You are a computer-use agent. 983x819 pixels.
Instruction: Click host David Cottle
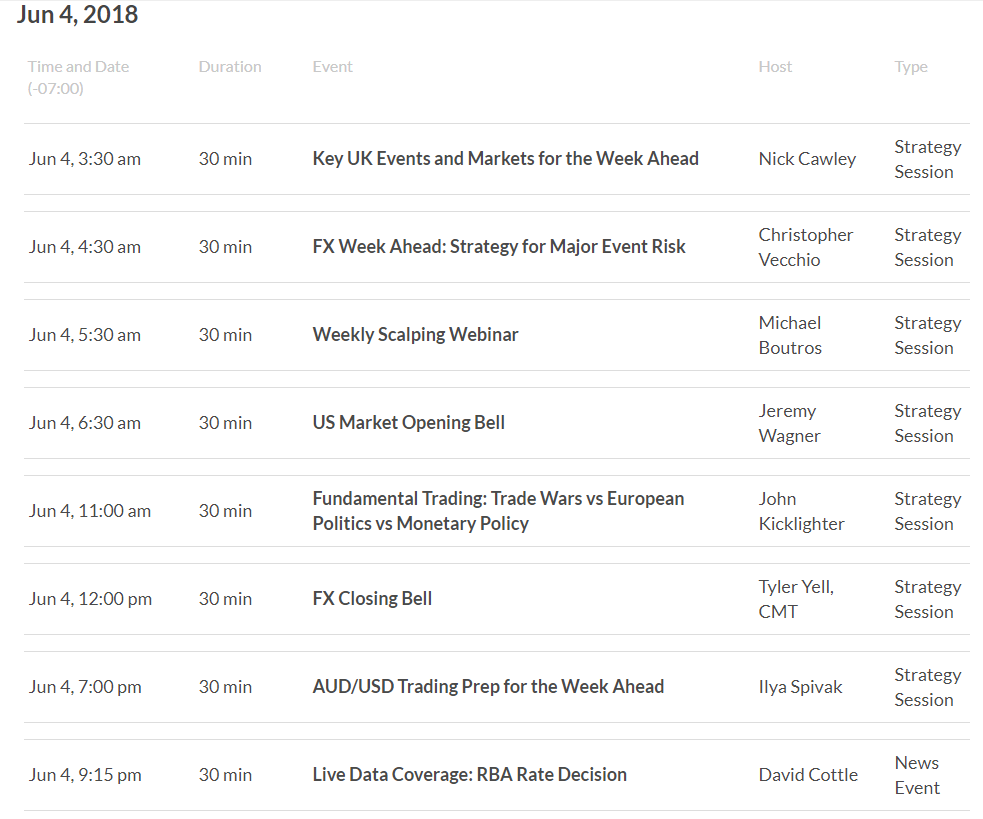[x=808, y=775]
